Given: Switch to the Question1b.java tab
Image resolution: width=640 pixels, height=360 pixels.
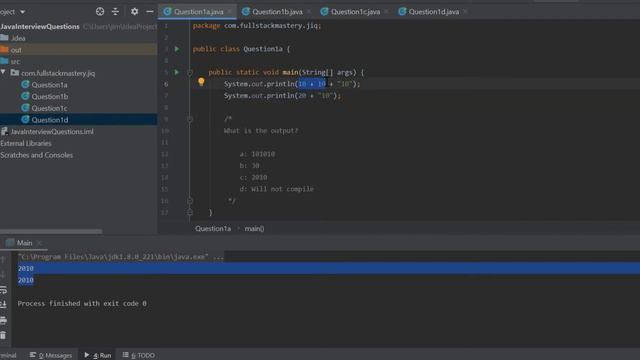Looking at the screenshot, I should 277,12.
